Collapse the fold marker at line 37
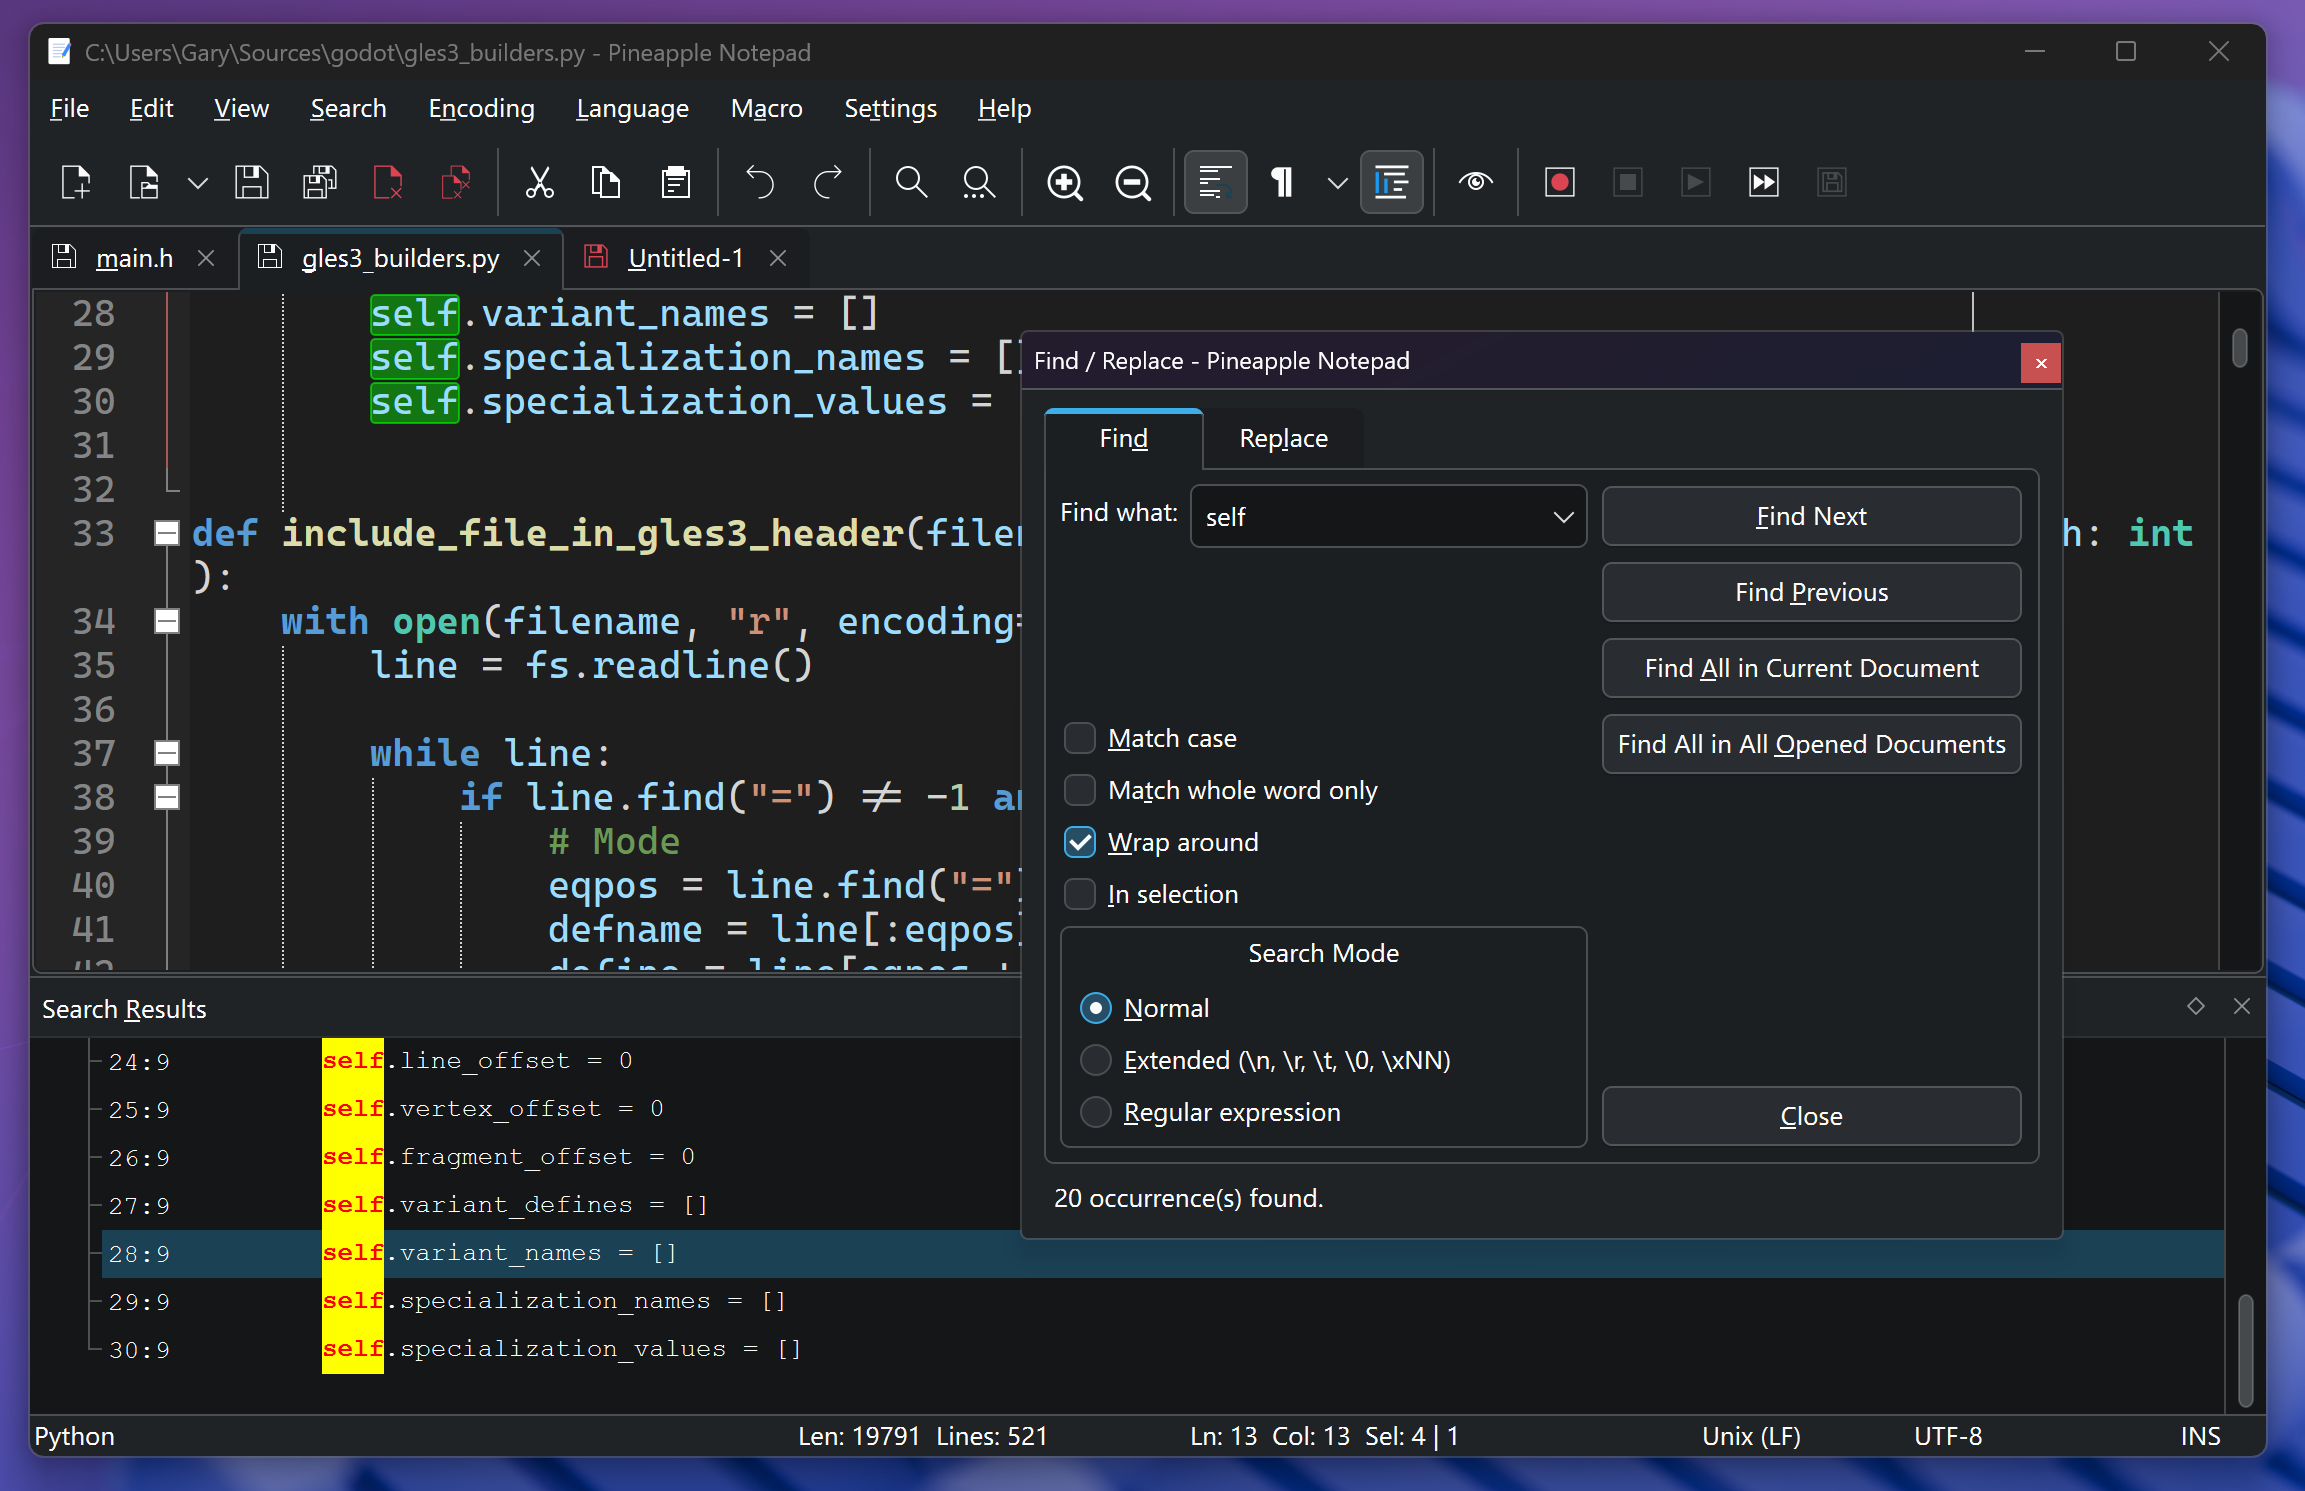Viewport: 2305px width, 1491px height. [x=167, y=753]
